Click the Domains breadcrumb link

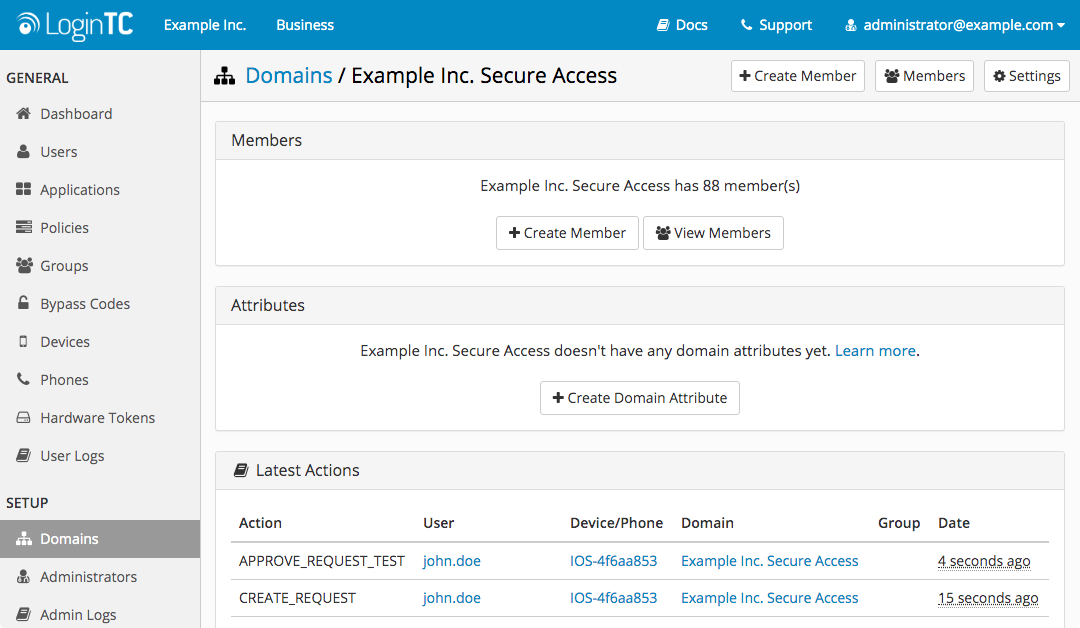pos(289,75)
